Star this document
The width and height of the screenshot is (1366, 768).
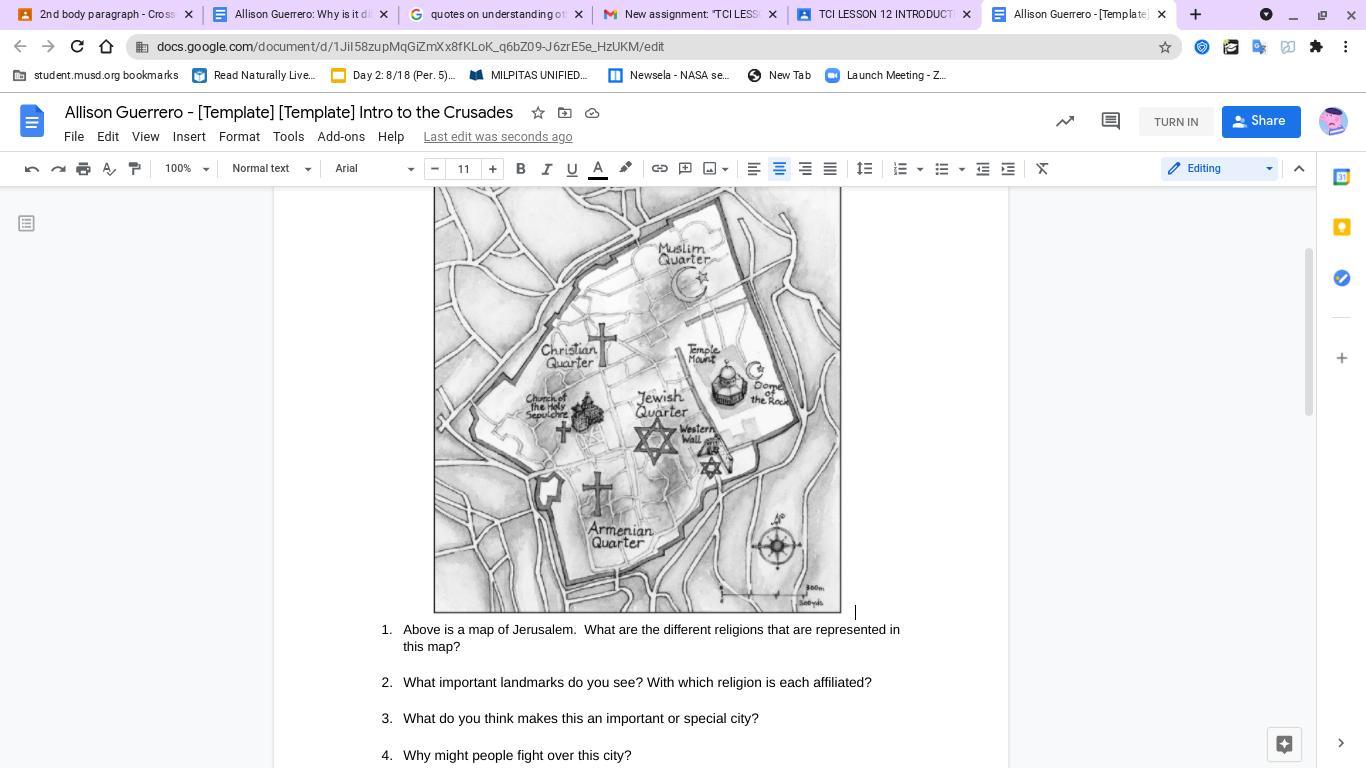coord(538,113)
